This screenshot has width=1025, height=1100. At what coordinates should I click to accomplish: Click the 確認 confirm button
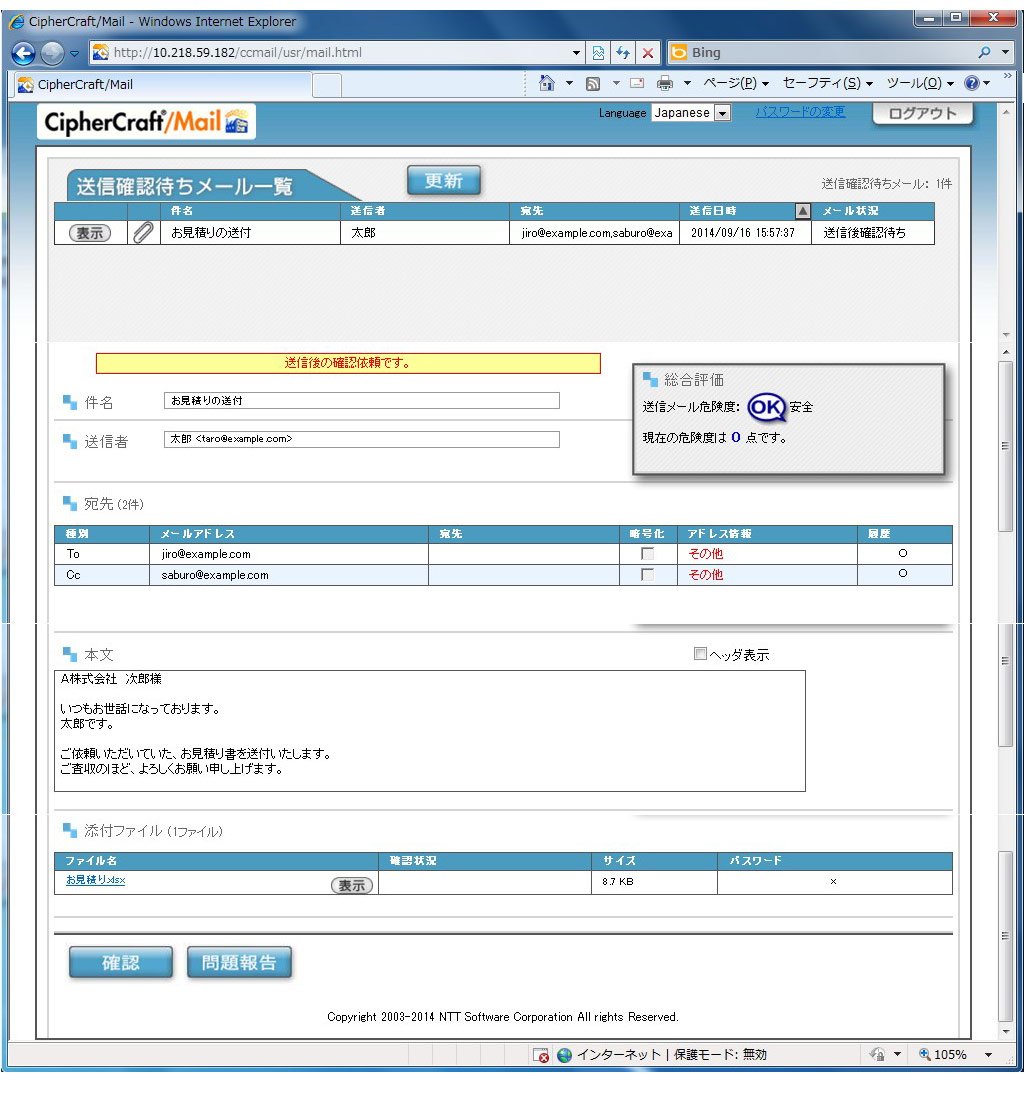121,962
